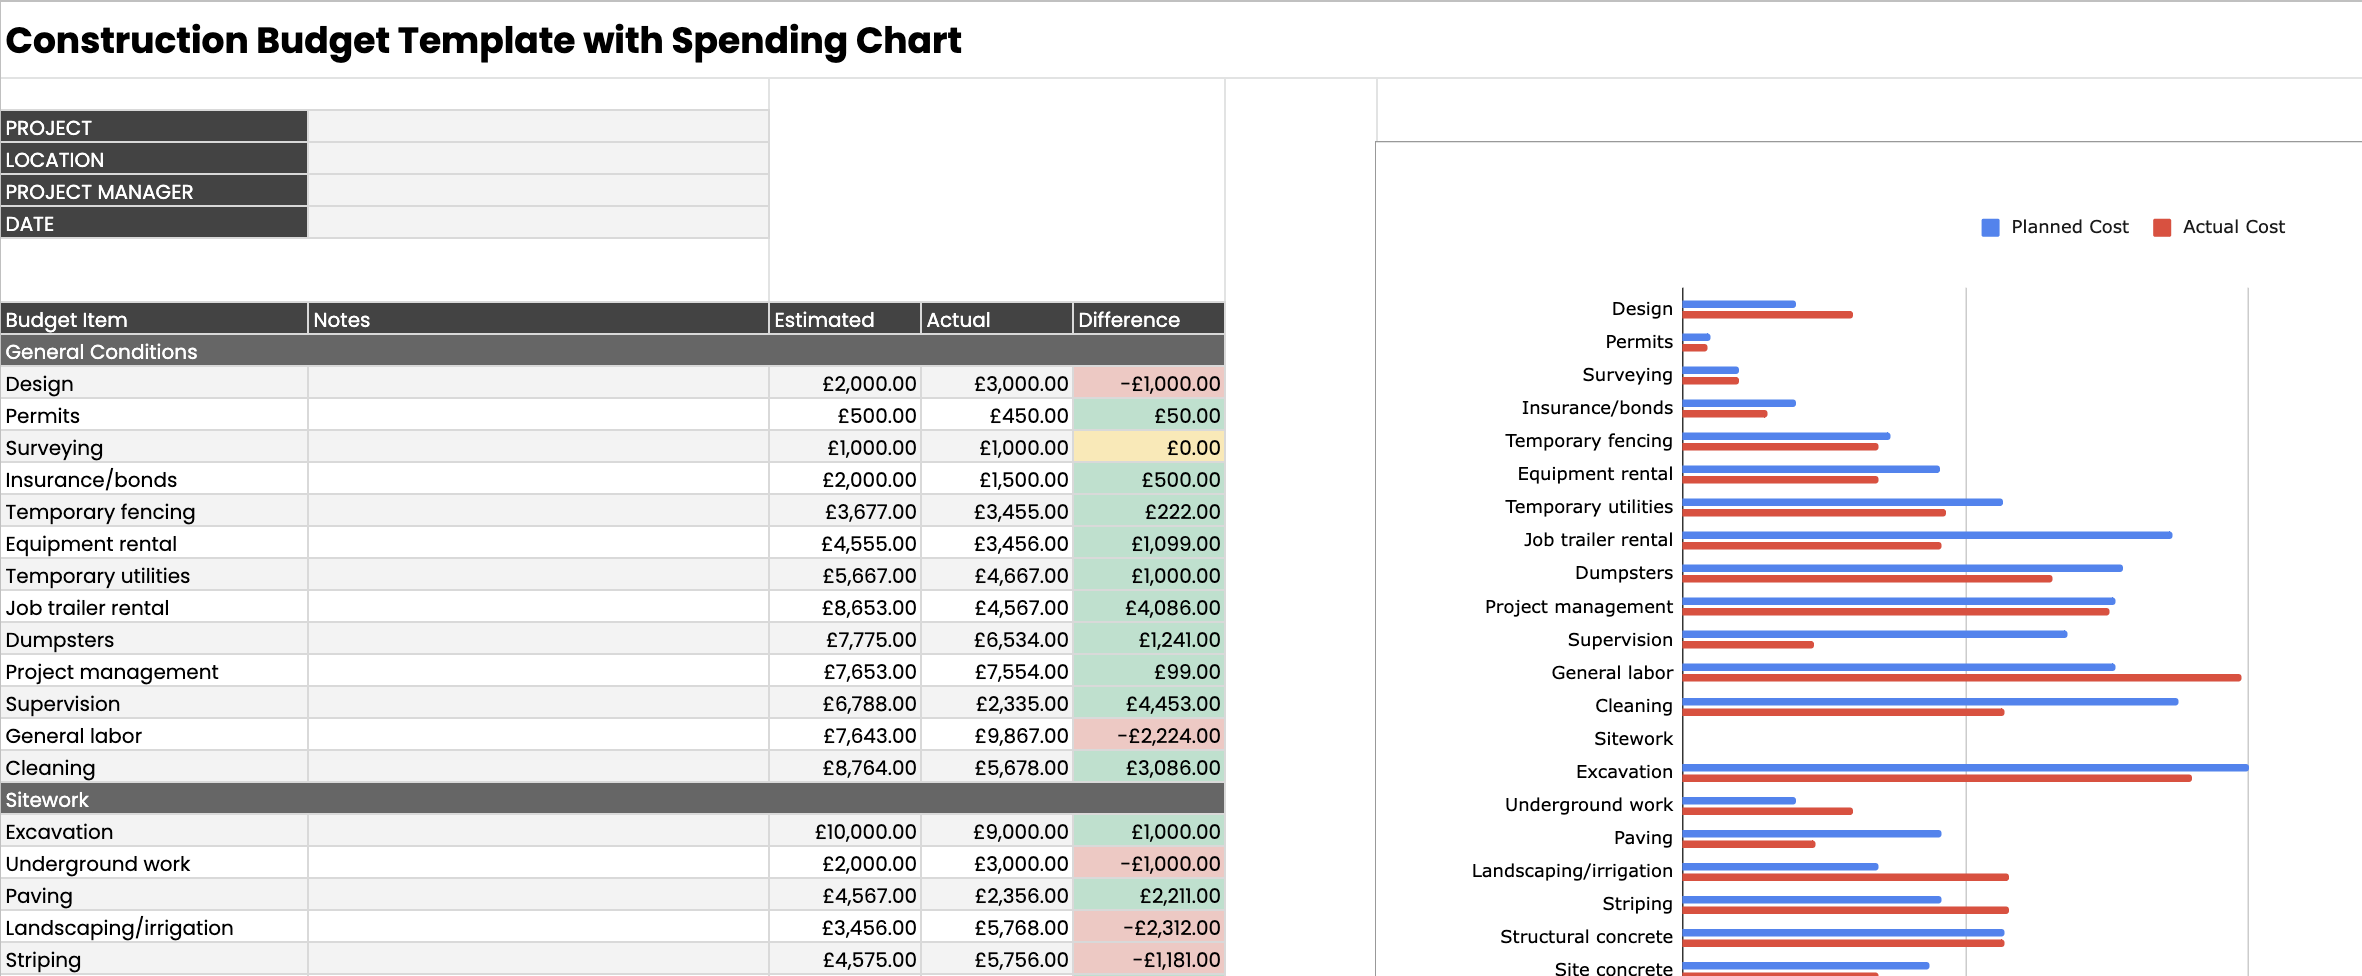The height and width of the screenshot is (976, 2362).
Task: Select the Landscaping/irrigation actual £5,768.00
Action: (x=997, y=927)
